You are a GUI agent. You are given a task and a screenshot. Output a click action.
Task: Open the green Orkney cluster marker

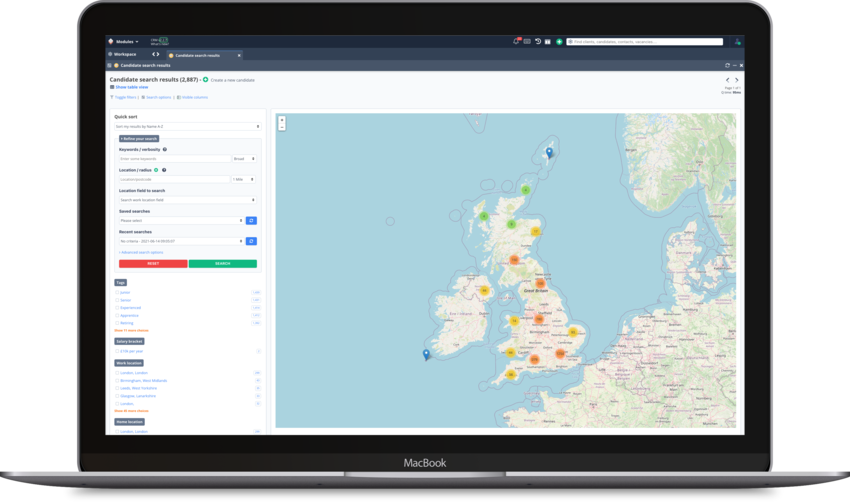tap(525, 190)
